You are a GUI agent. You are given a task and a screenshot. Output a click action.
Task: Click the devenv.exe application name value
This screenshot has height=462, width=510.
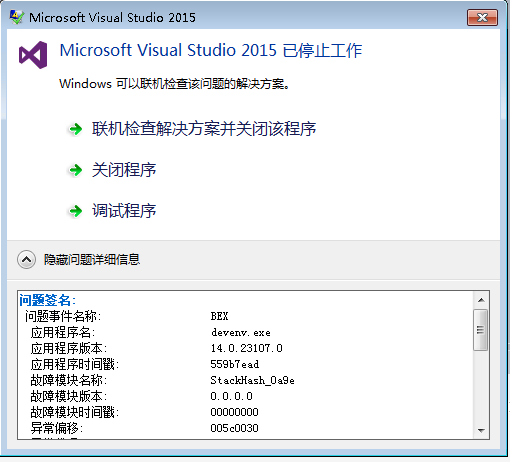(241, 332)
